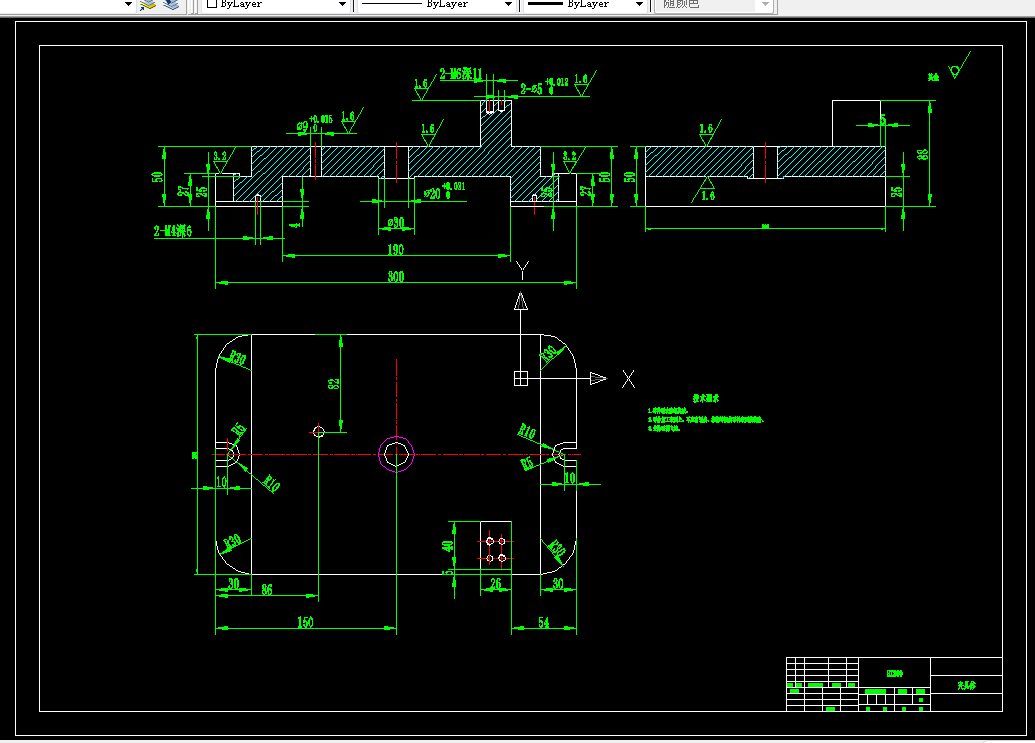
Task: Select the Y axis label of the UCS
Action: [x=522, y=269]
